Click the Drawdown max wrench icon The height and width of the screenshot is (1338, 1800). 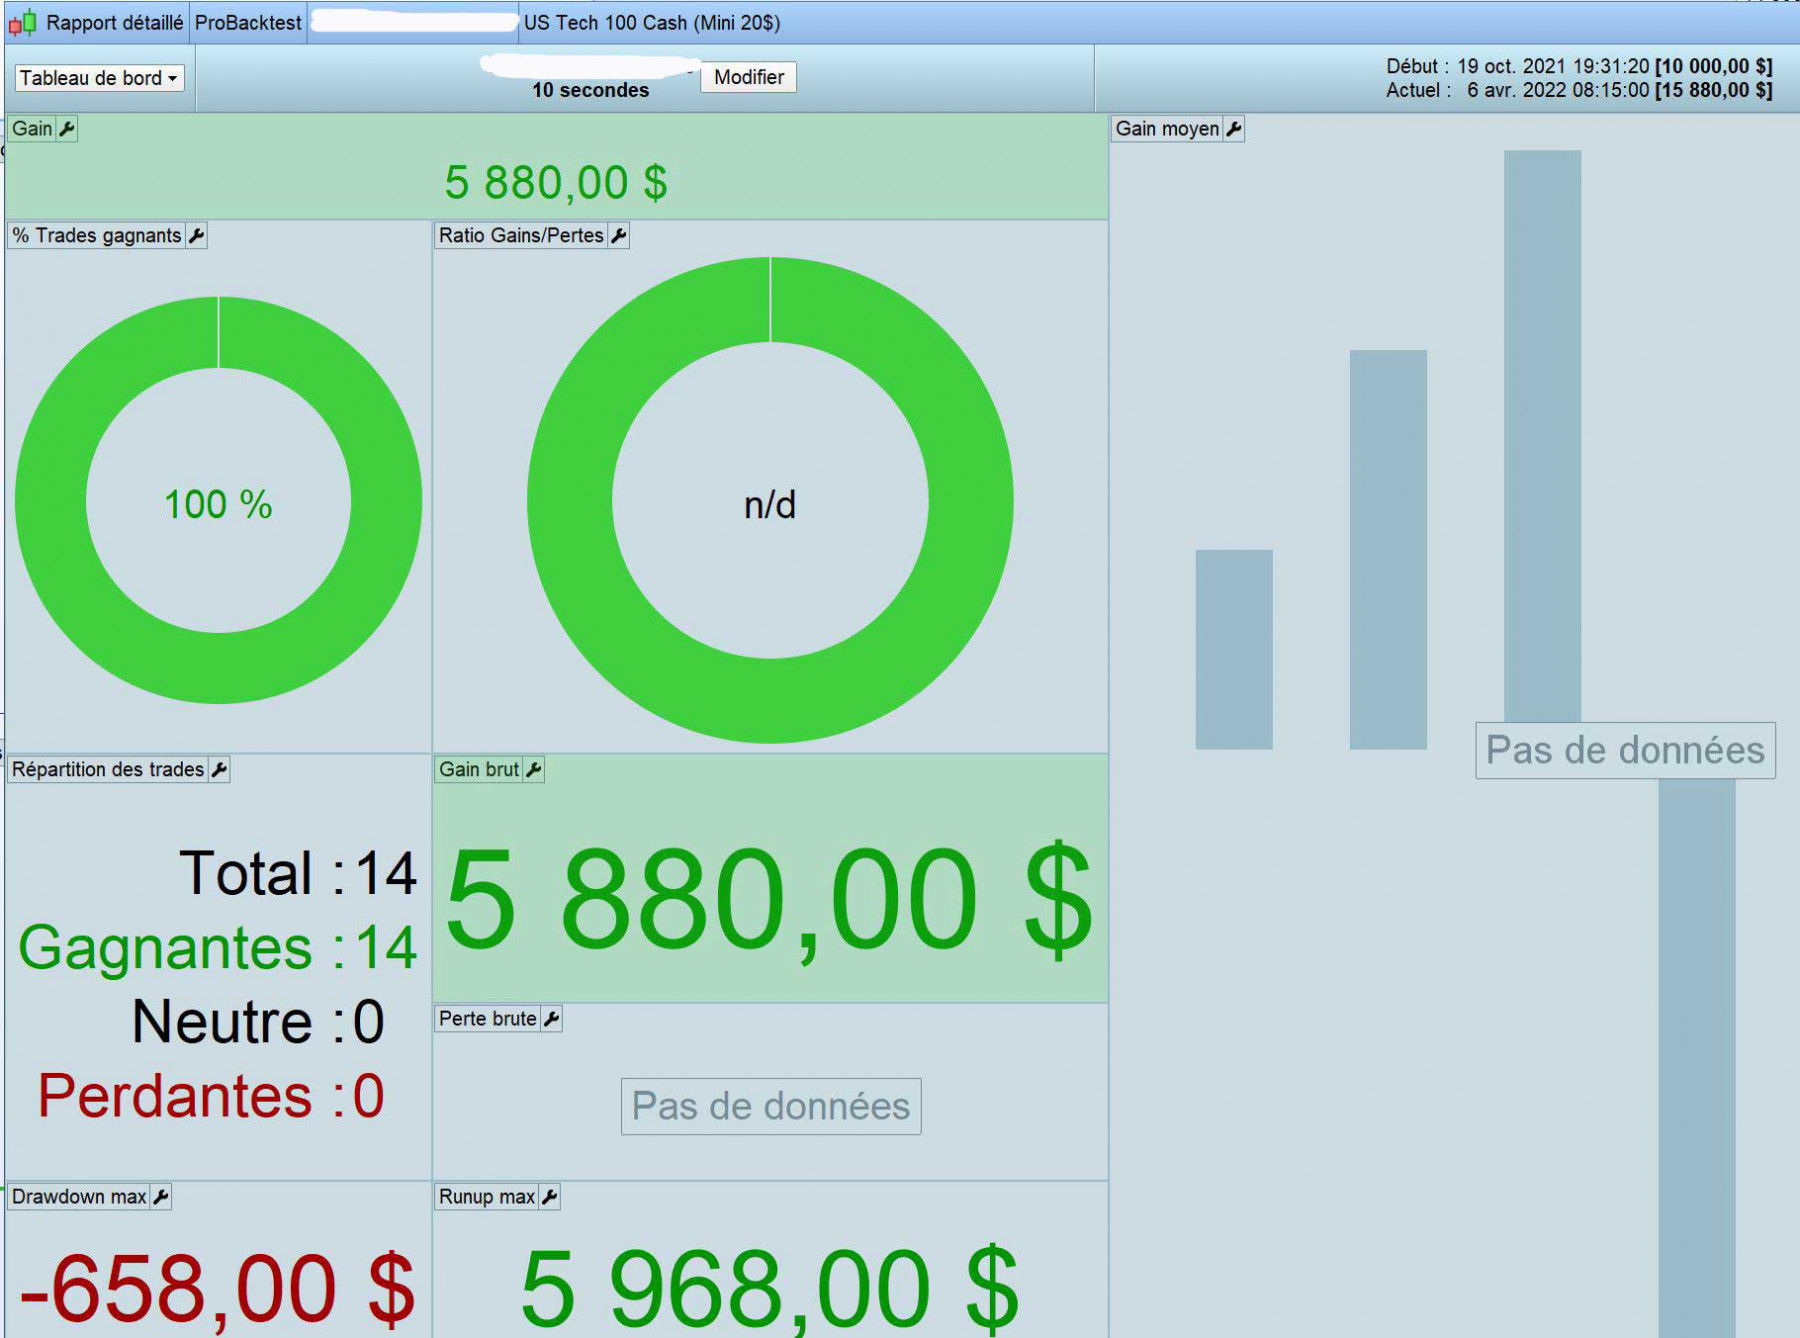161,1197
